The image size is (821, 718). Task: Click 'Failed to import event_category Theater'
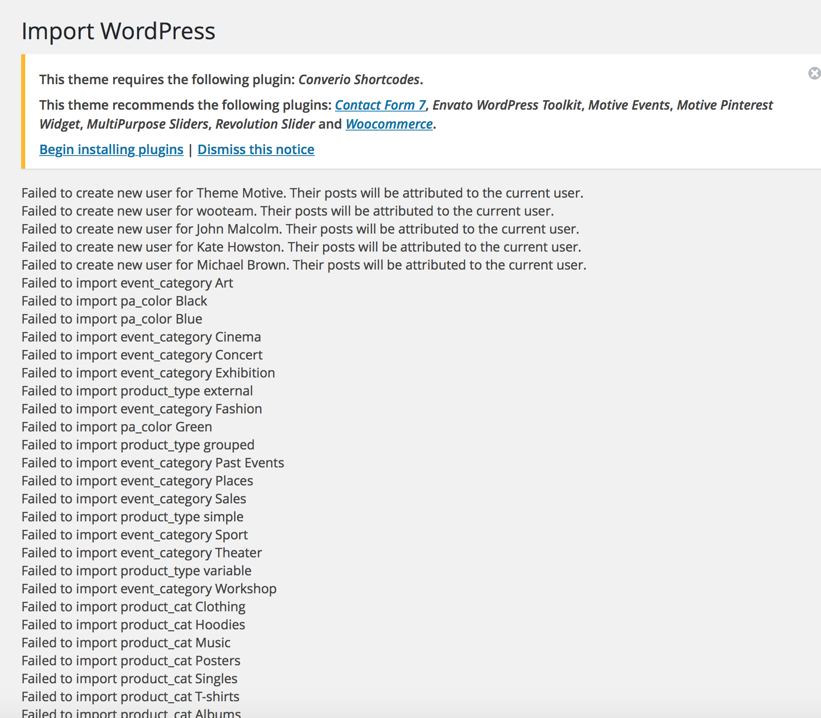pyautogui.click(x=141, y=553)
